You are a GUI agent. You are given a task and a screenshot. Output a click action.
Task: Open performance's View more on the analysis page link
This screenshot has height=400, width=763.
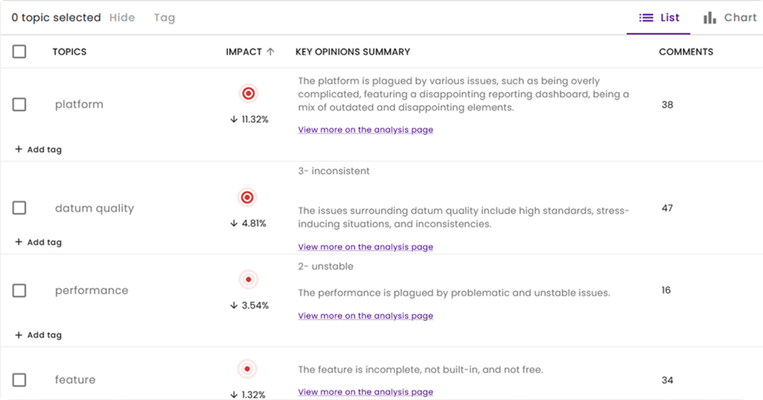click(x=365, y=316)
